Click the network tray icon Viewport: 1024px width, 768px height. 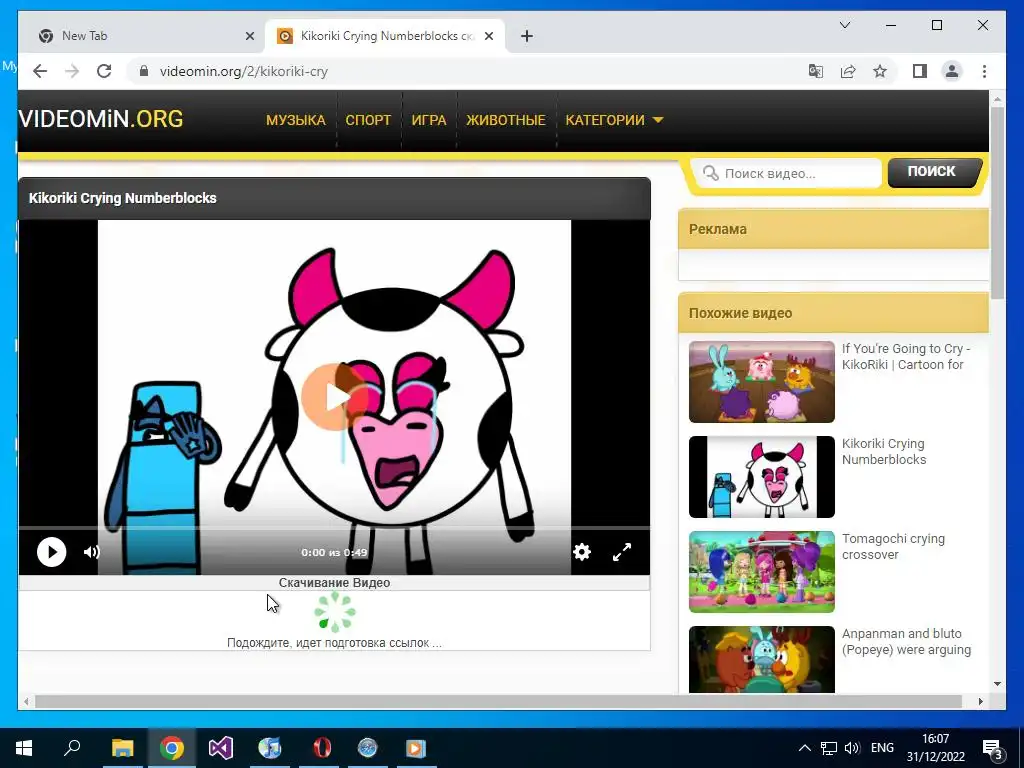coord(829,748)
